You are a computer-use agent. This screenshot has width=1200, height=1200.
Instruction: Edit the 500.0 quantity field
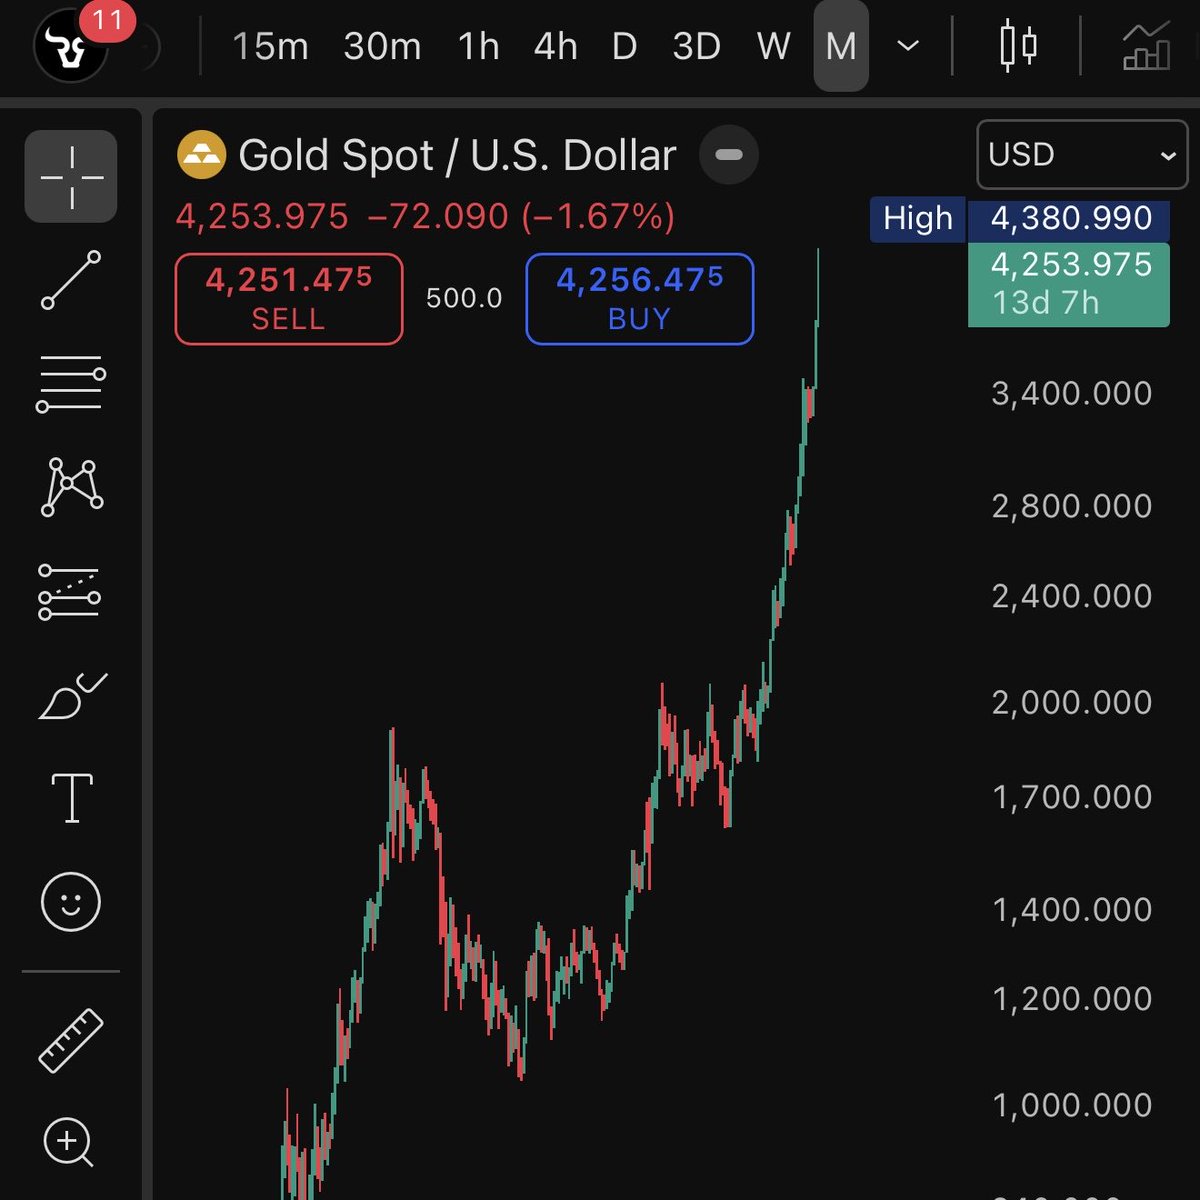point(464,298)
